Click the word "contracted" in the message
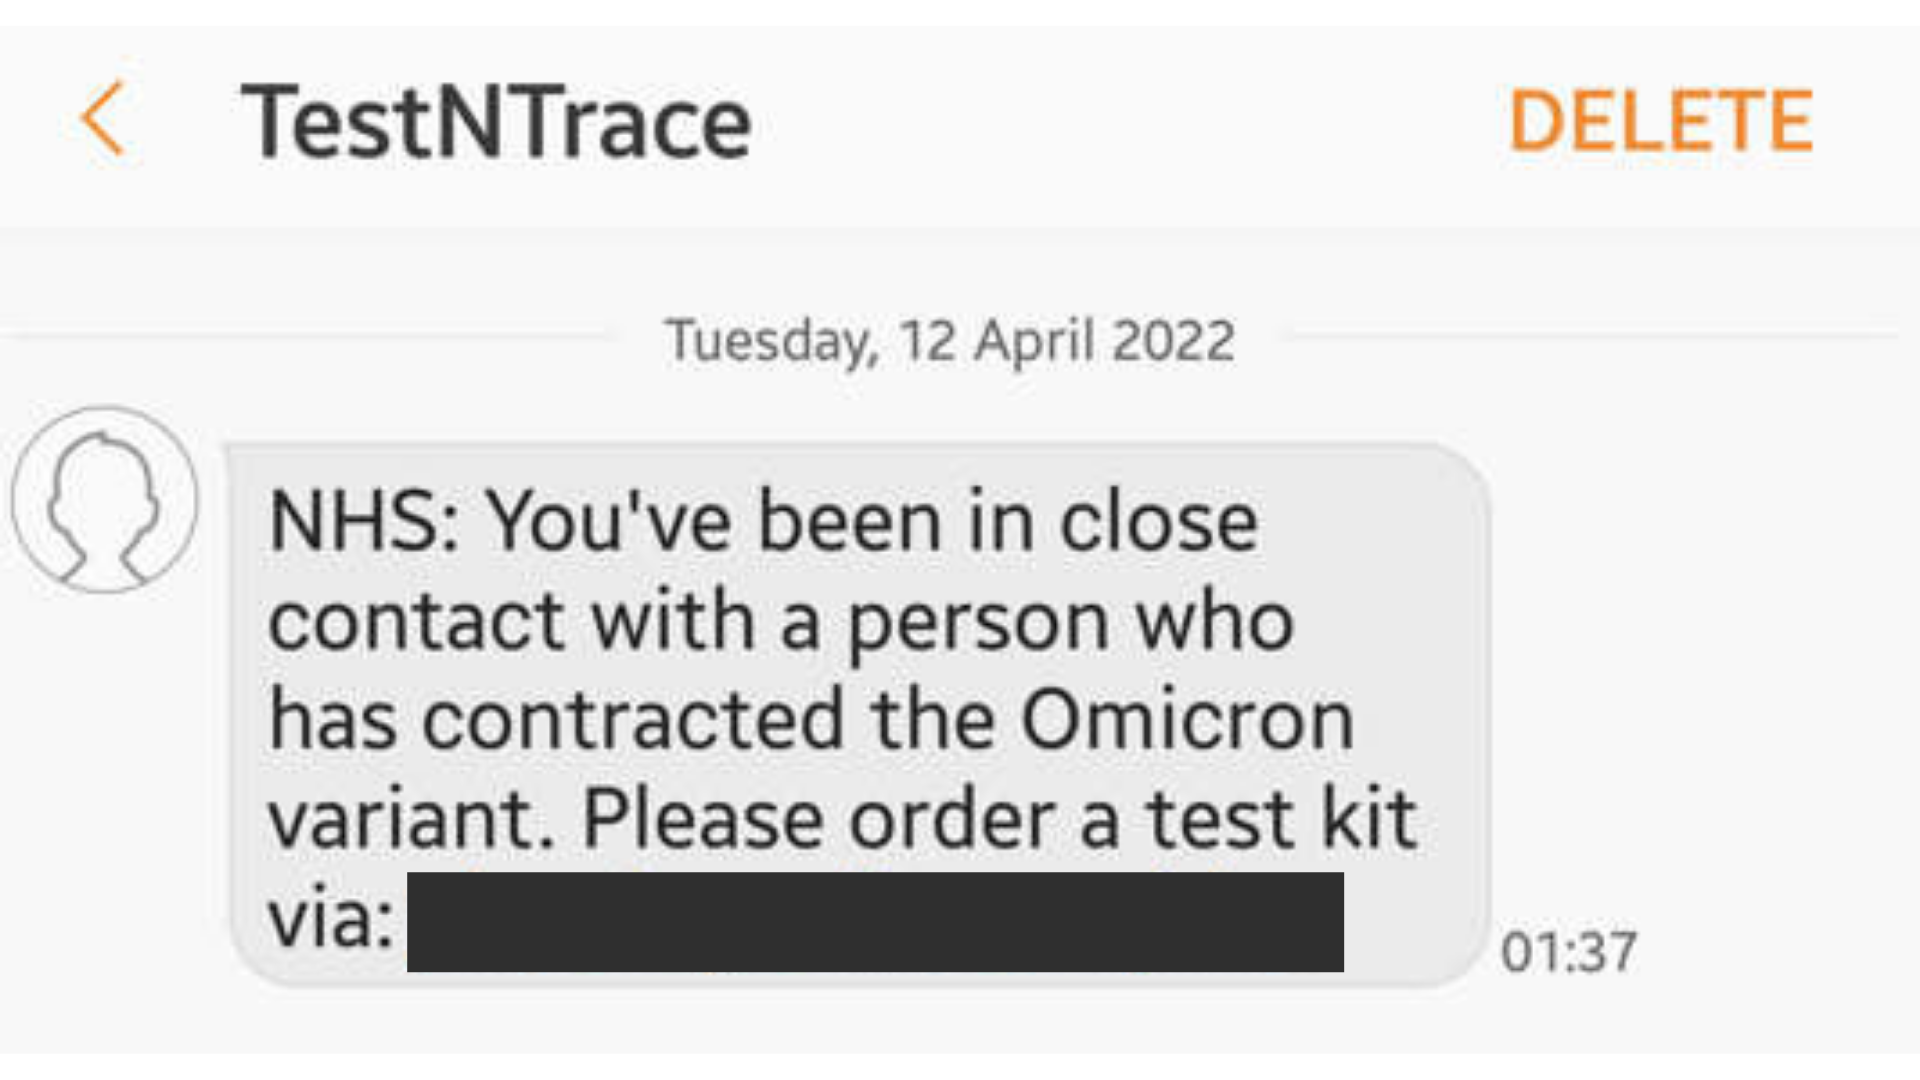1920x1080 pixels. [634, 720]
